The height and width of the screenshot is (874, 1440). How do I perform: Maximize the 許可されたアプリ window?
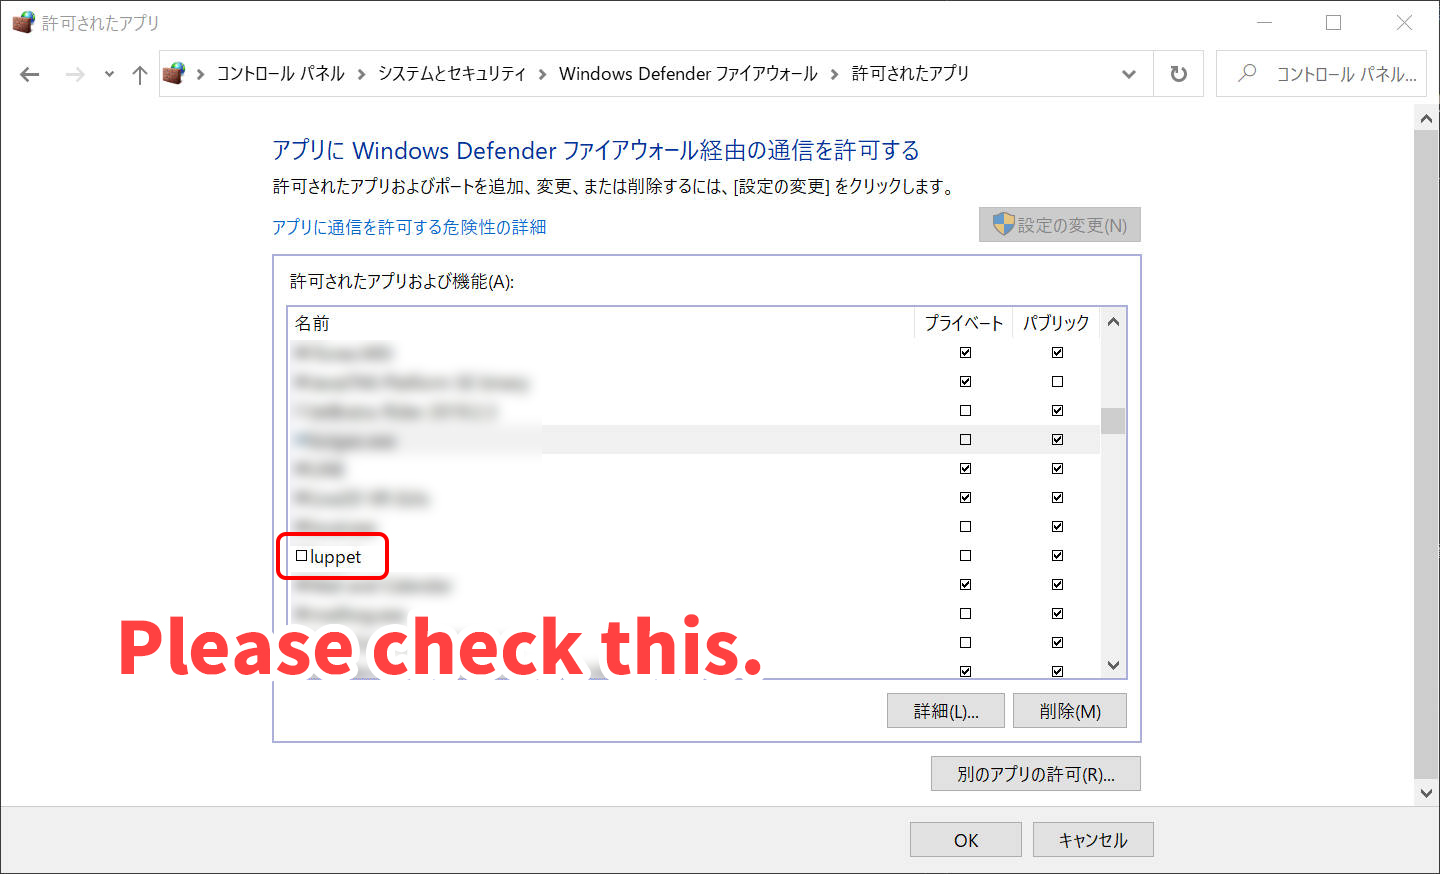[x=1334, y=22]
